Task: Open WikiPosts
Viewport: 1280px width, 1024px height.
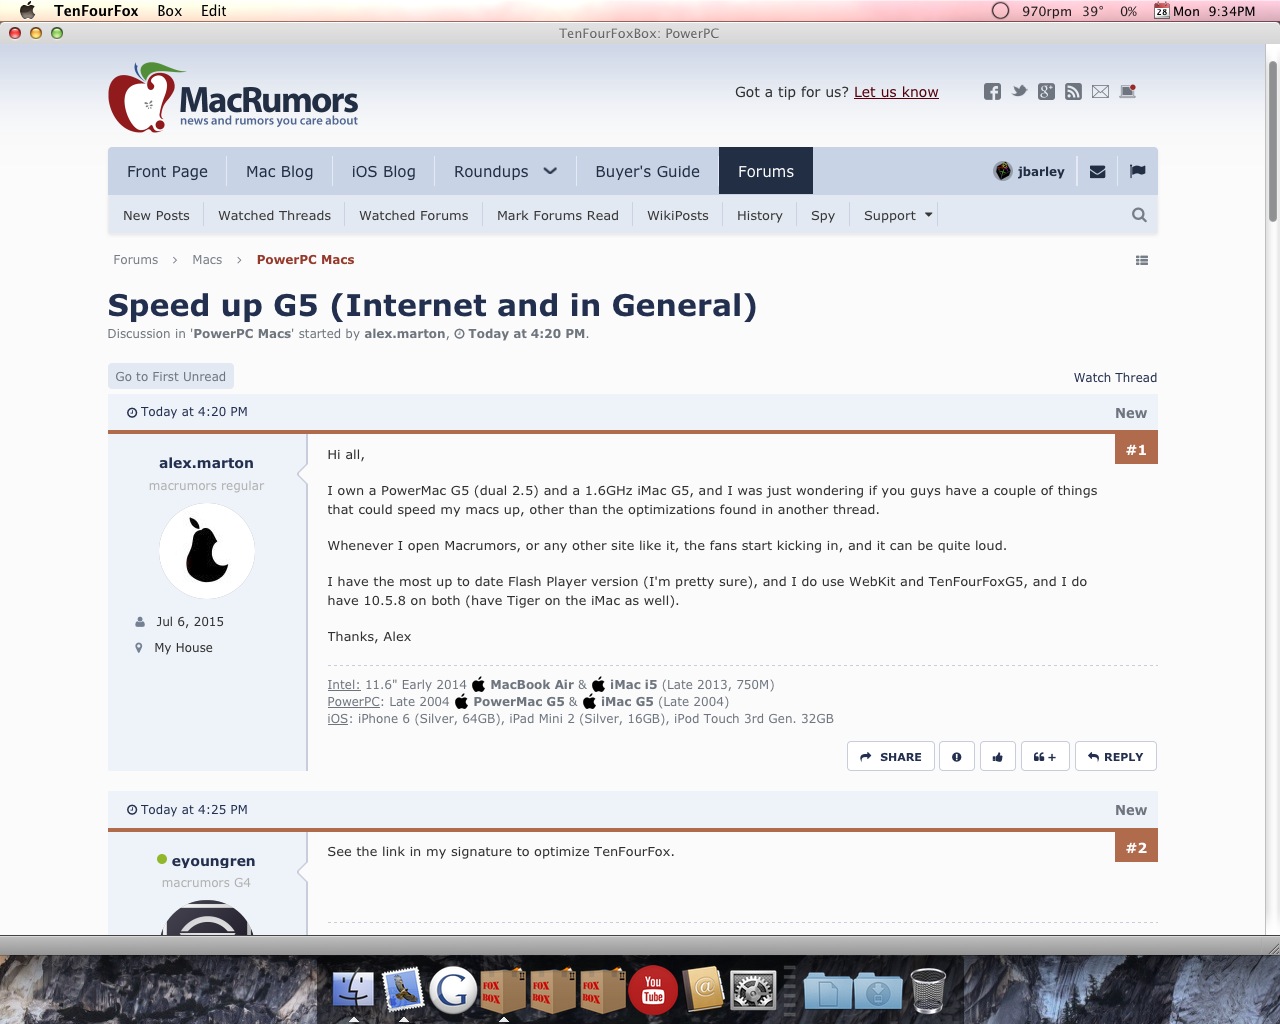Action: point(677,215)
